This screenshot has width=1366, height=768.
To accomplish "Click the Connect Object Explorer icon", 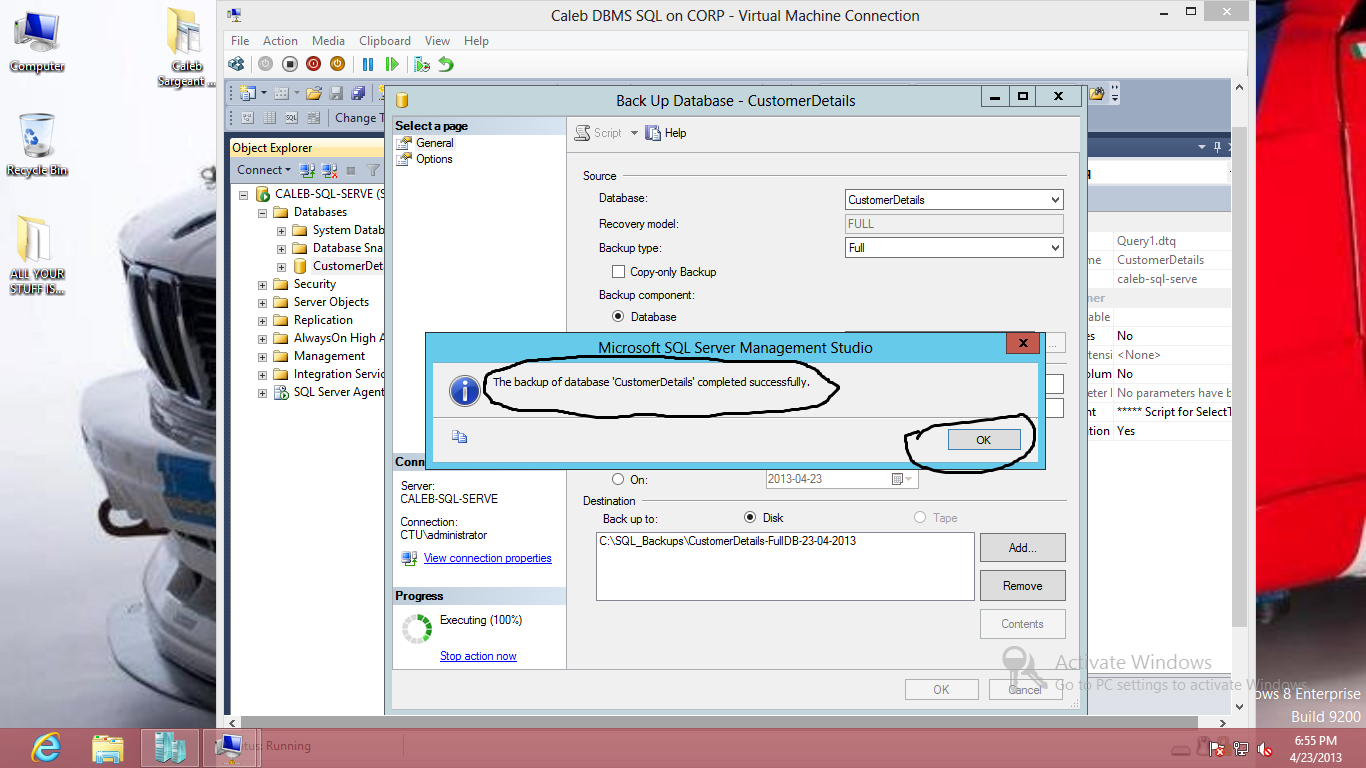I will (x=308, y=170).
